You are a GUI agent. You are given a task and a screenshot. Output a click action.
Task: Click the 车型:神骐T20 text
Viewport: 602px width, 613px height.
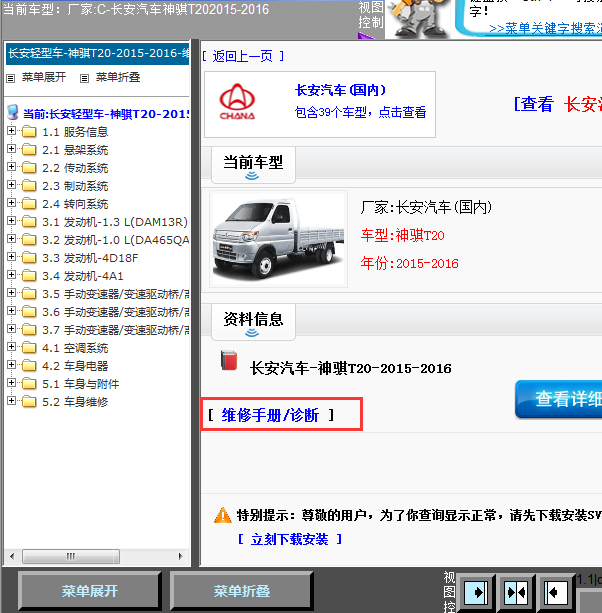coord(402,235)
